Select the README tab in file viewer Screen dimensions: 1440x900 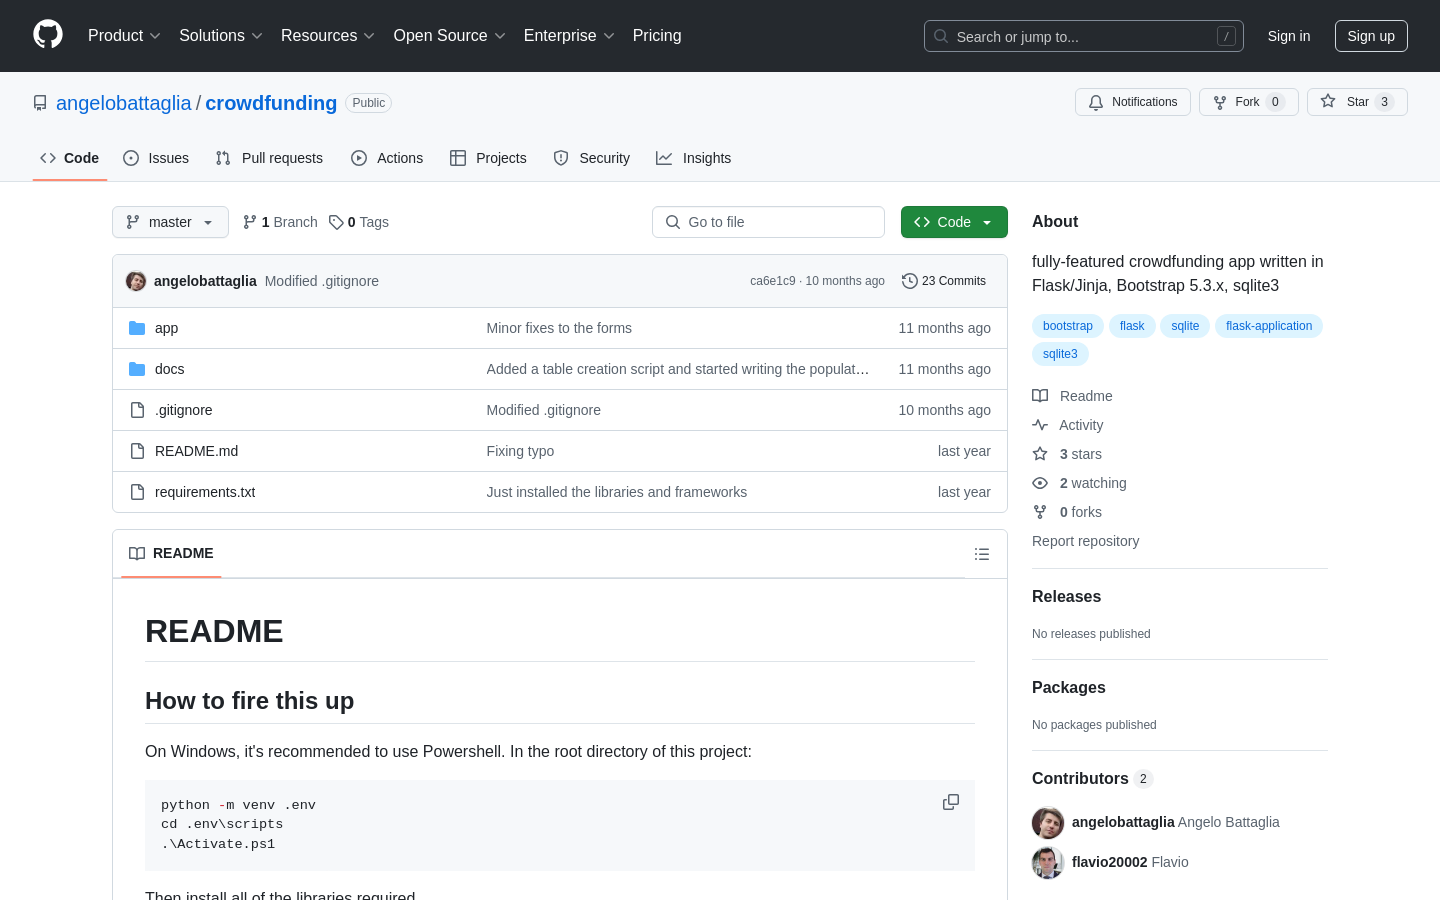coord(171,553)
